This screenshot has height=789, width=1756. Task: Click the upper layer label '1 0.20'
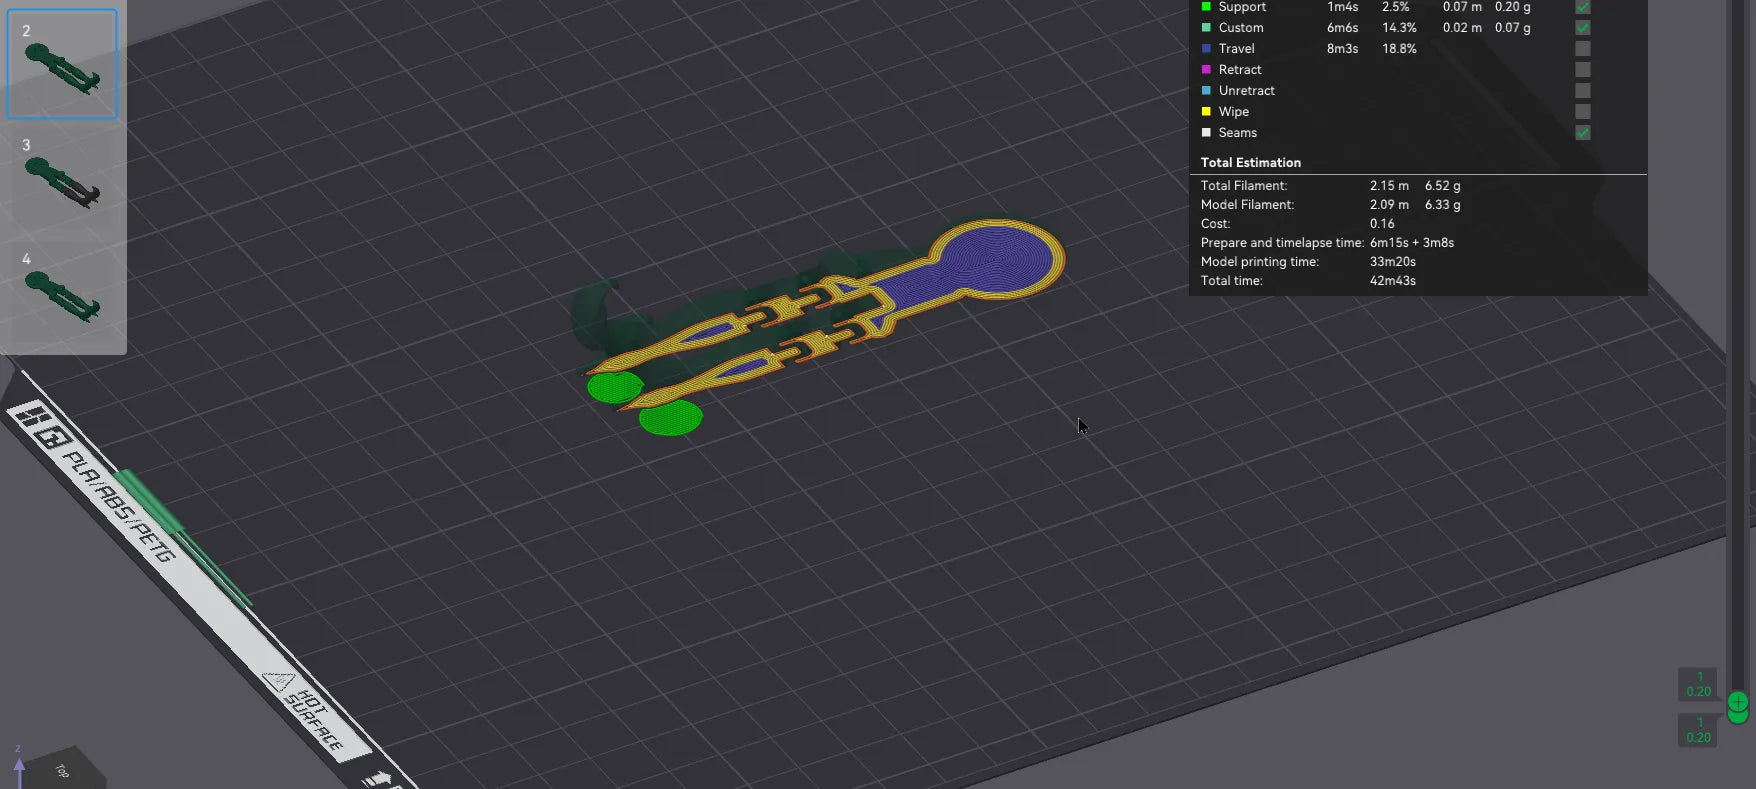1698,684
